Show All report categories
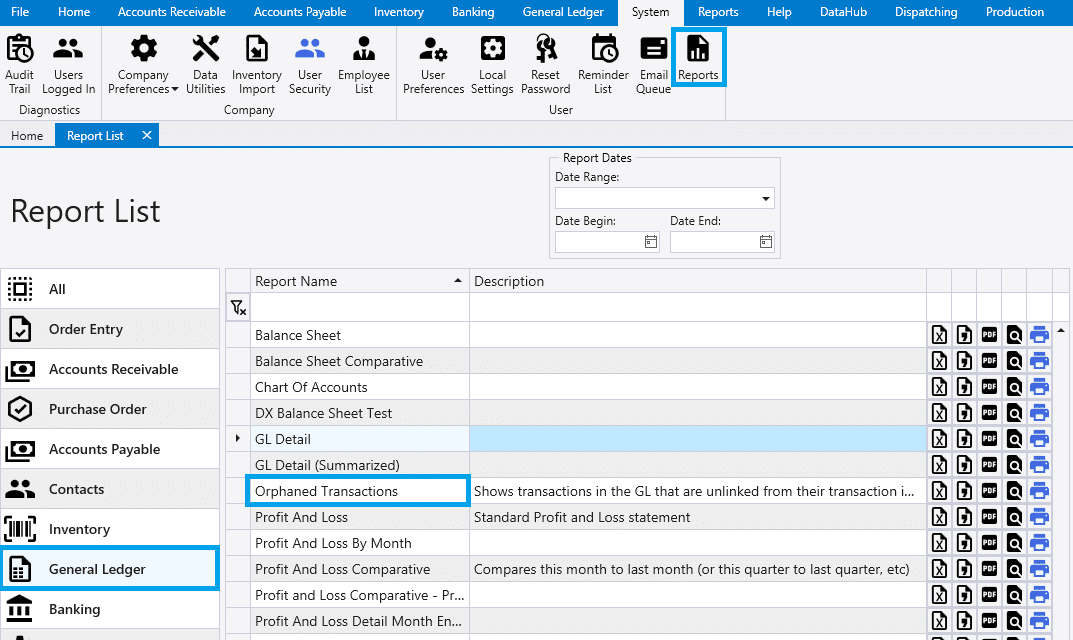 point(110,289)
